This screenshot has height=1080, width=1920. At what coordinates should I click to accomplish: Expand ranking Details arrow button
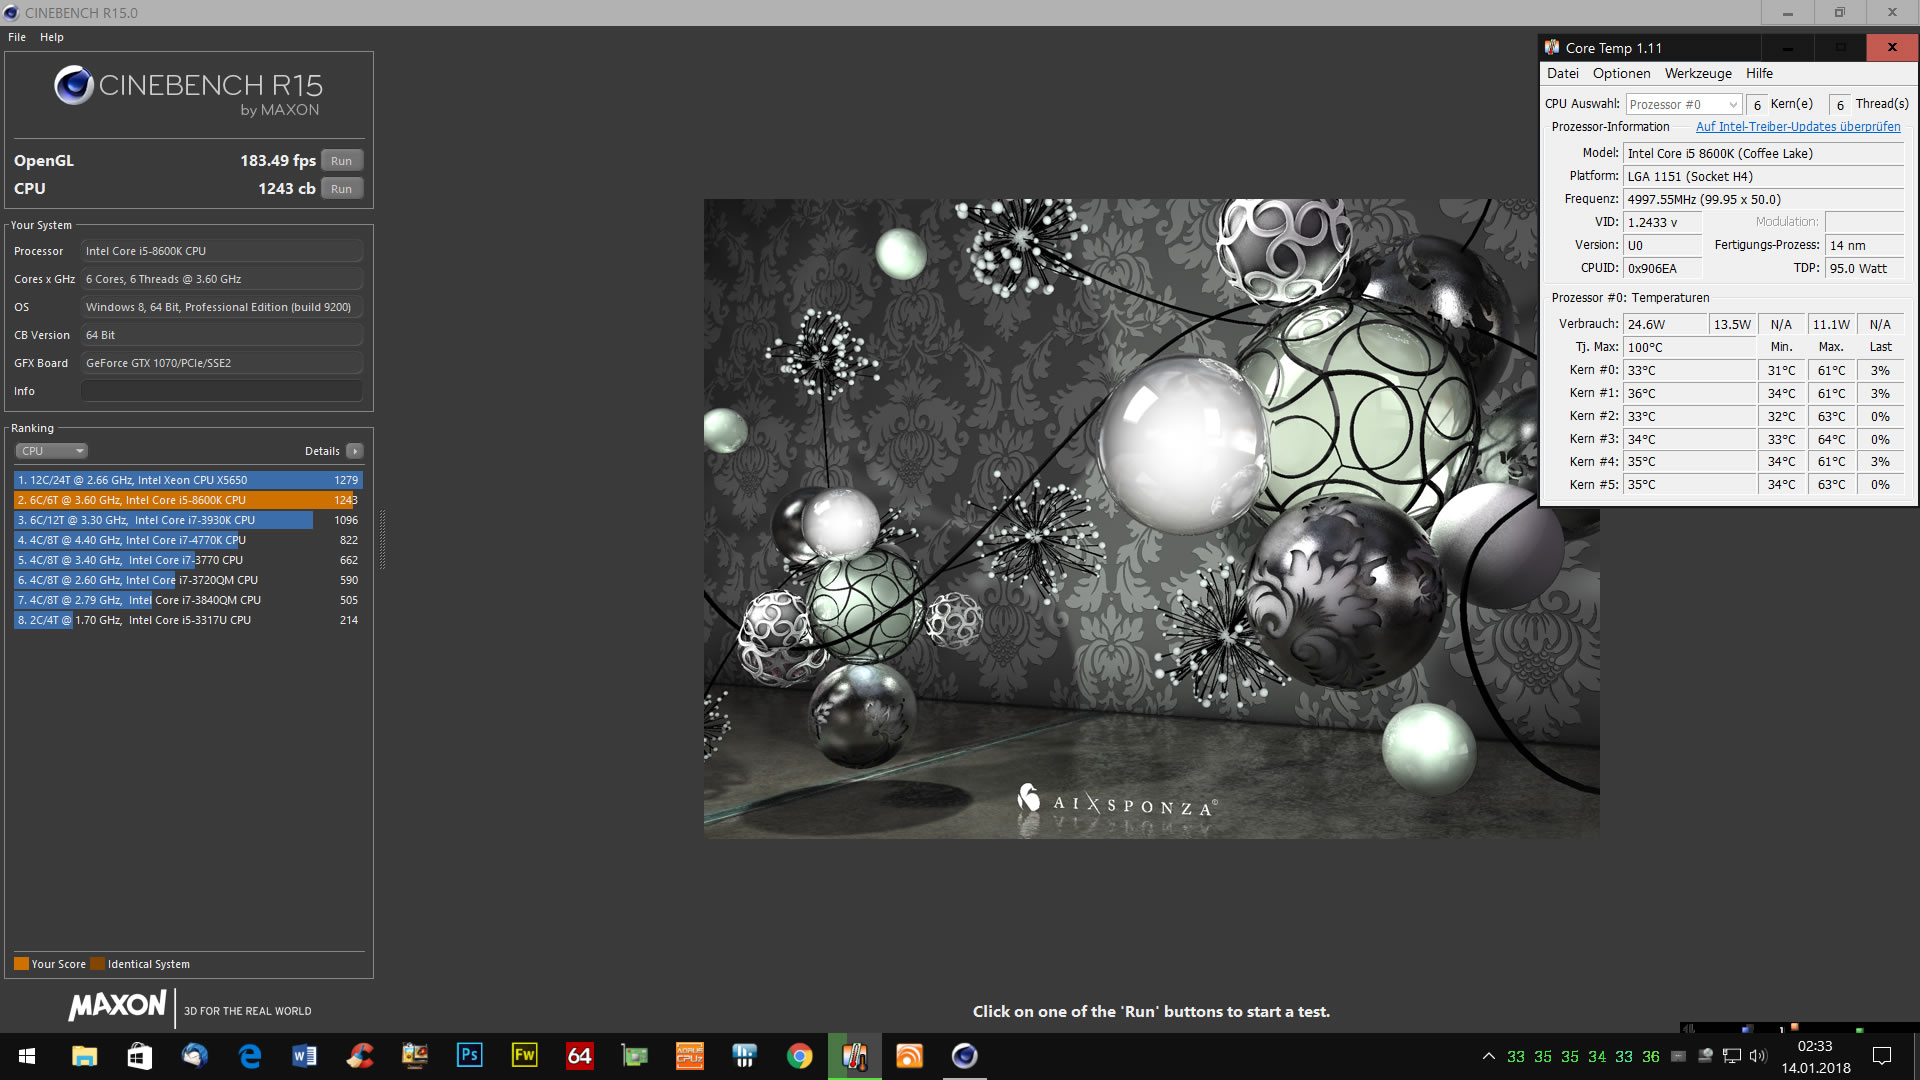[355, 451]
